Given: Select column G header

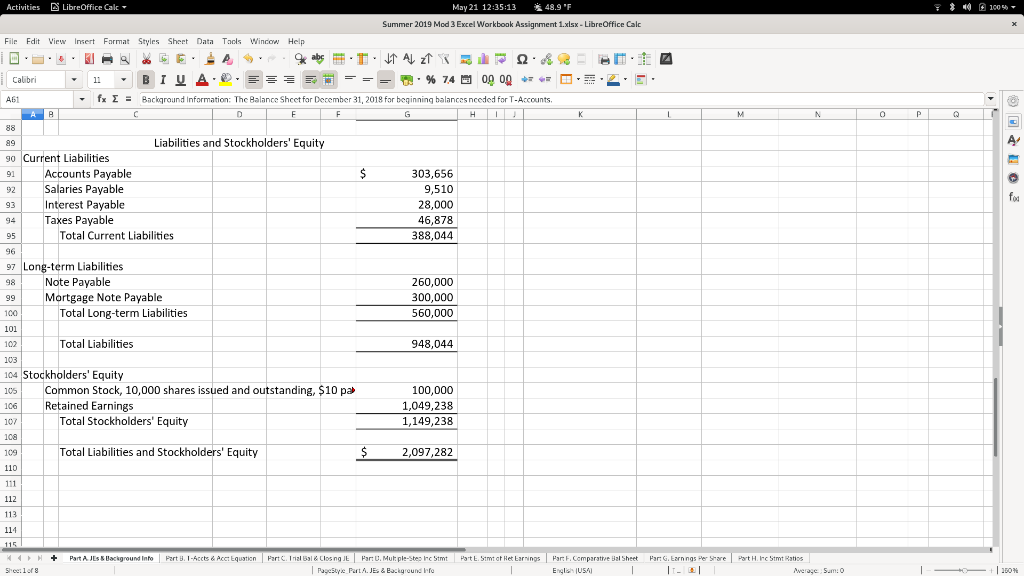Looking at the screenshot, I should 407,114.
